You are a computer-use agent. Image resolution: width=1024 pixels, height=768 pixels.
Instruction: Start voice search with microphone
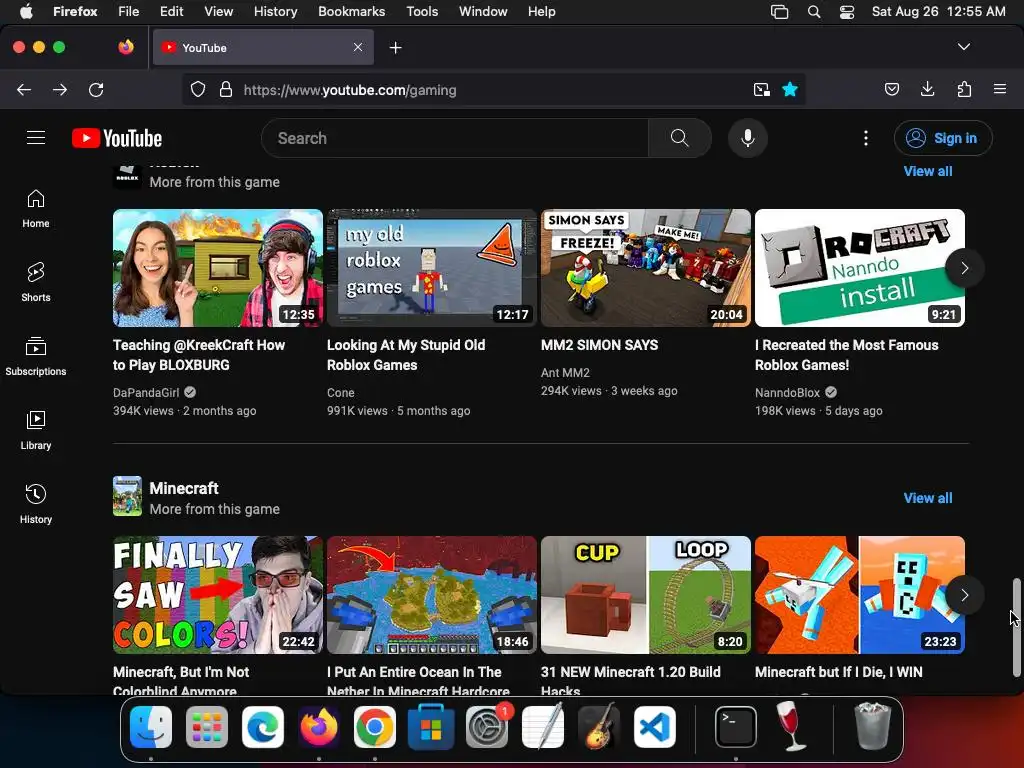coord(748,138)
